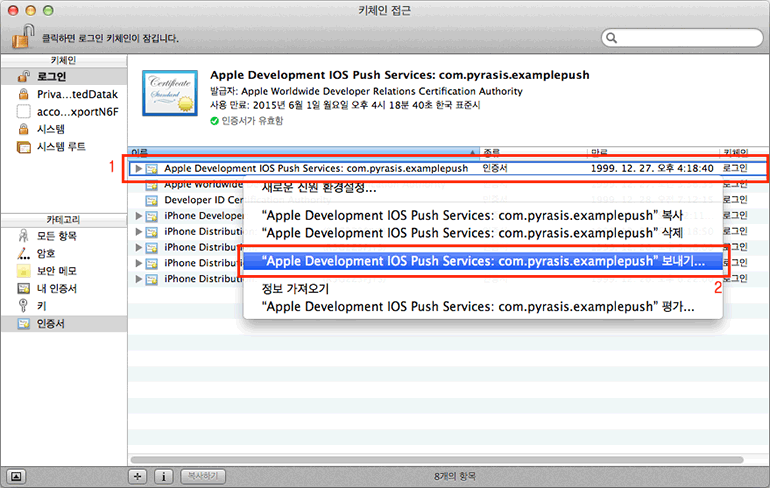770x488 pixels.
Task: Expand the Apple Development IOS Push Services row
Action: (139, 169)
